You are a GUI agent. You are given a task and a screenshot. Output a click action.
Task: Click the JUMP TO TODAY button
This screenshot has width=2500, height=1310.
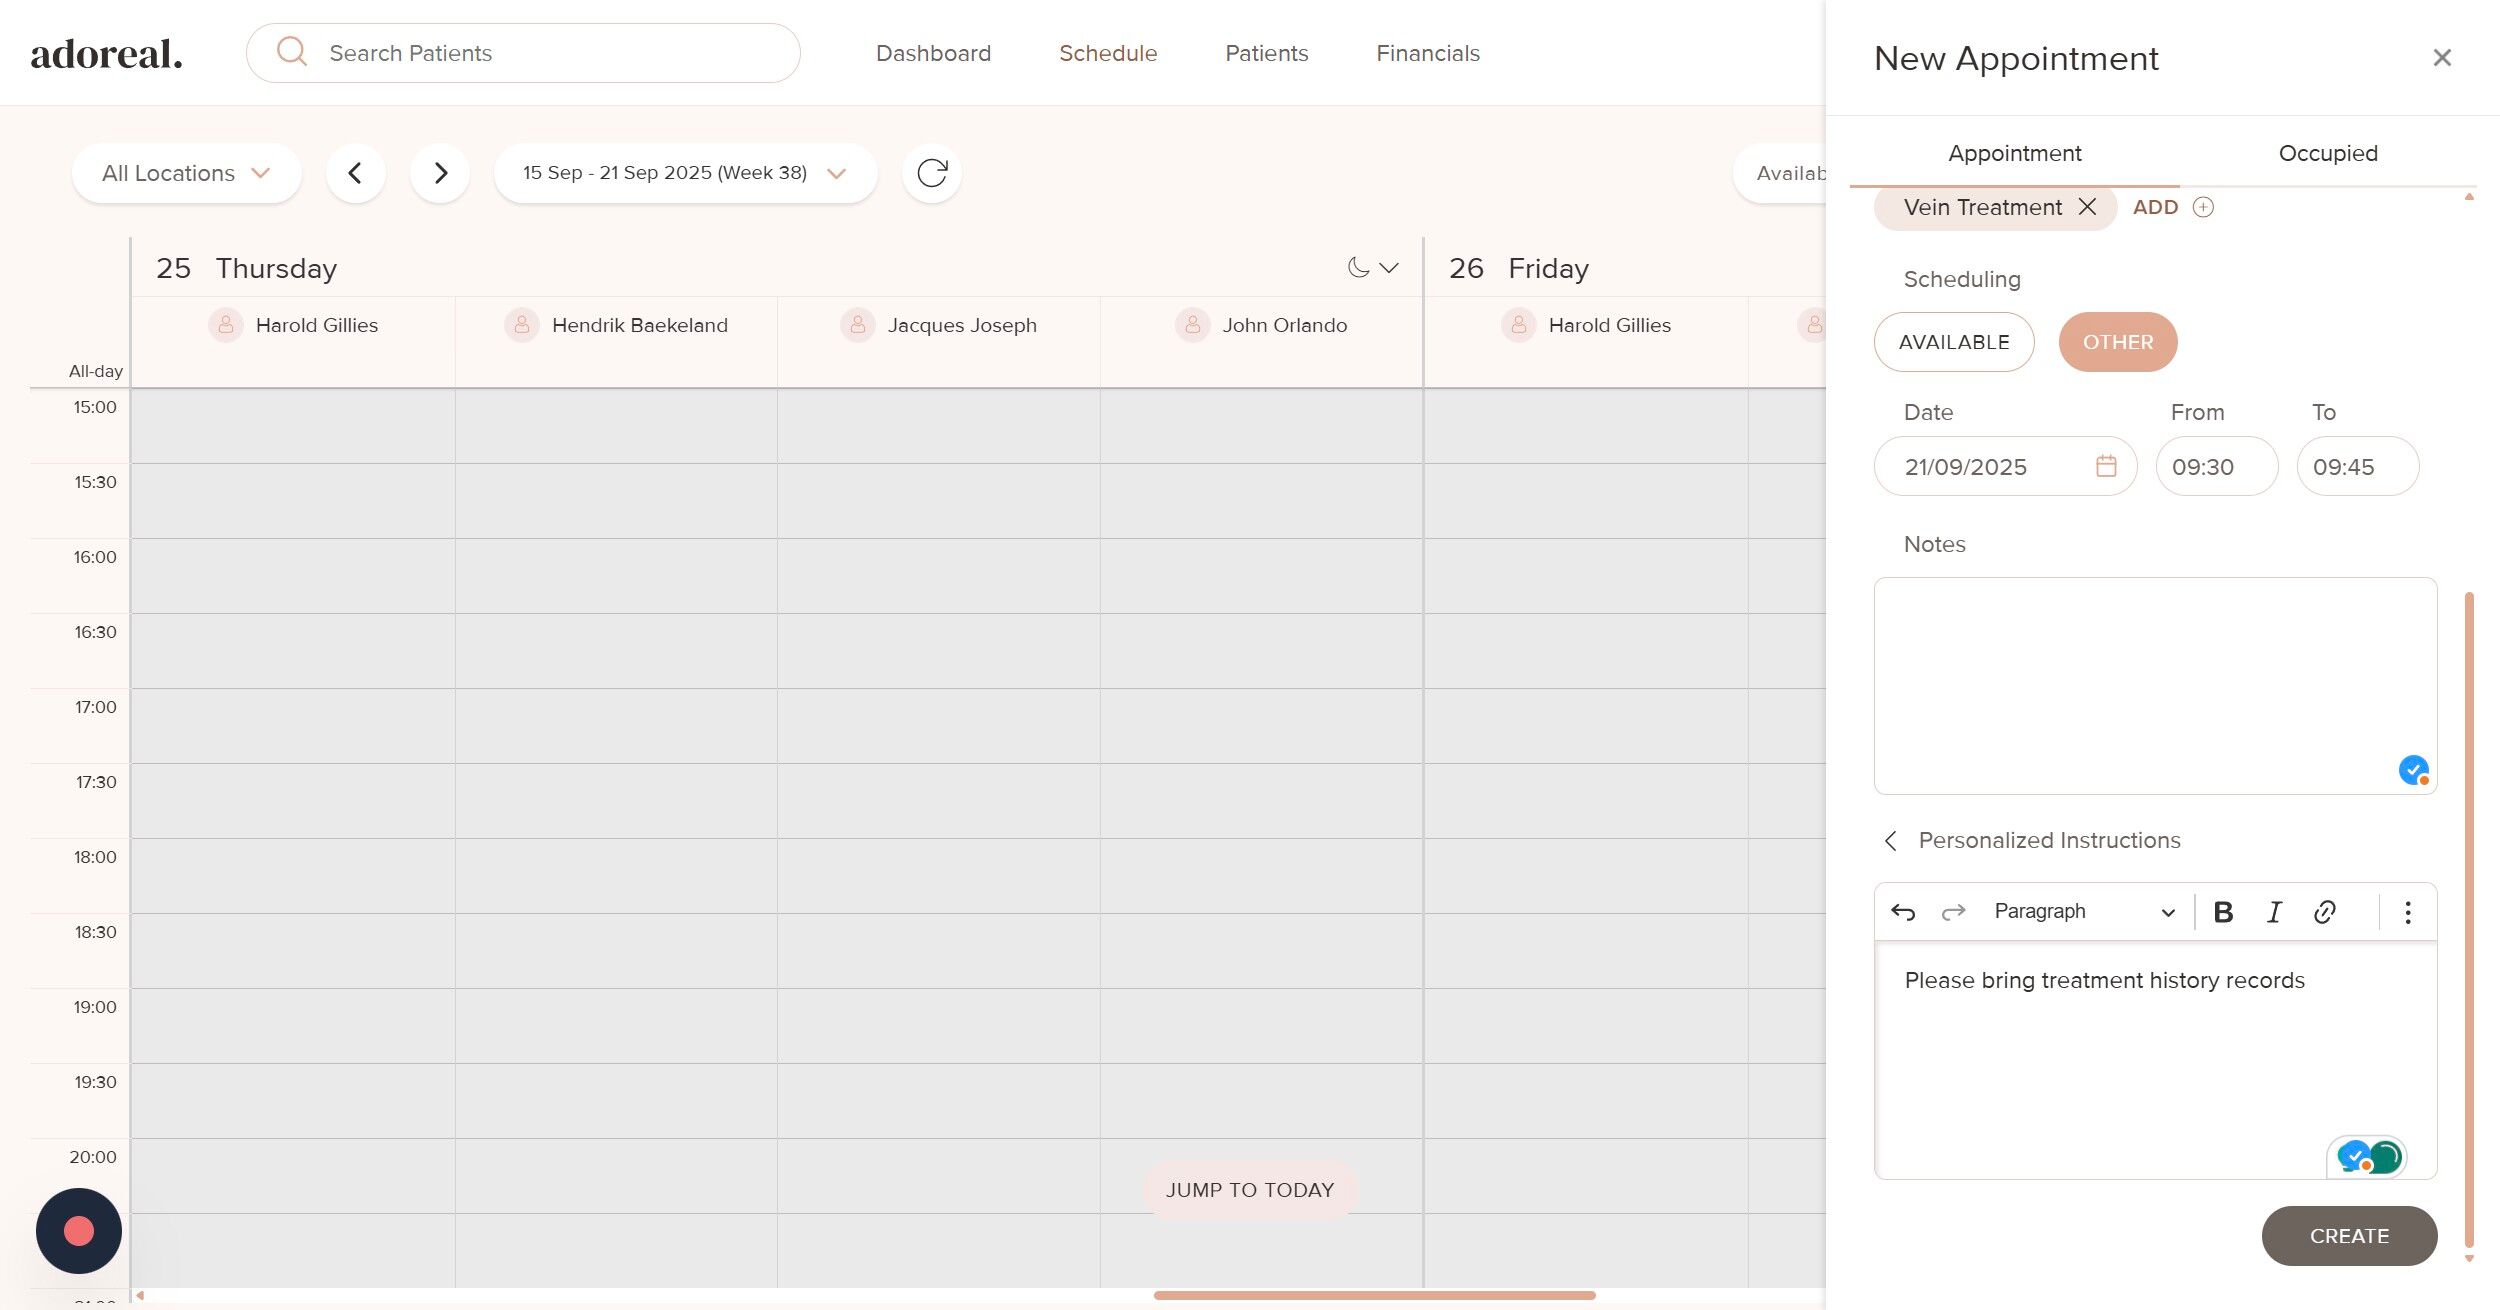click(x=1249, y=1190)
